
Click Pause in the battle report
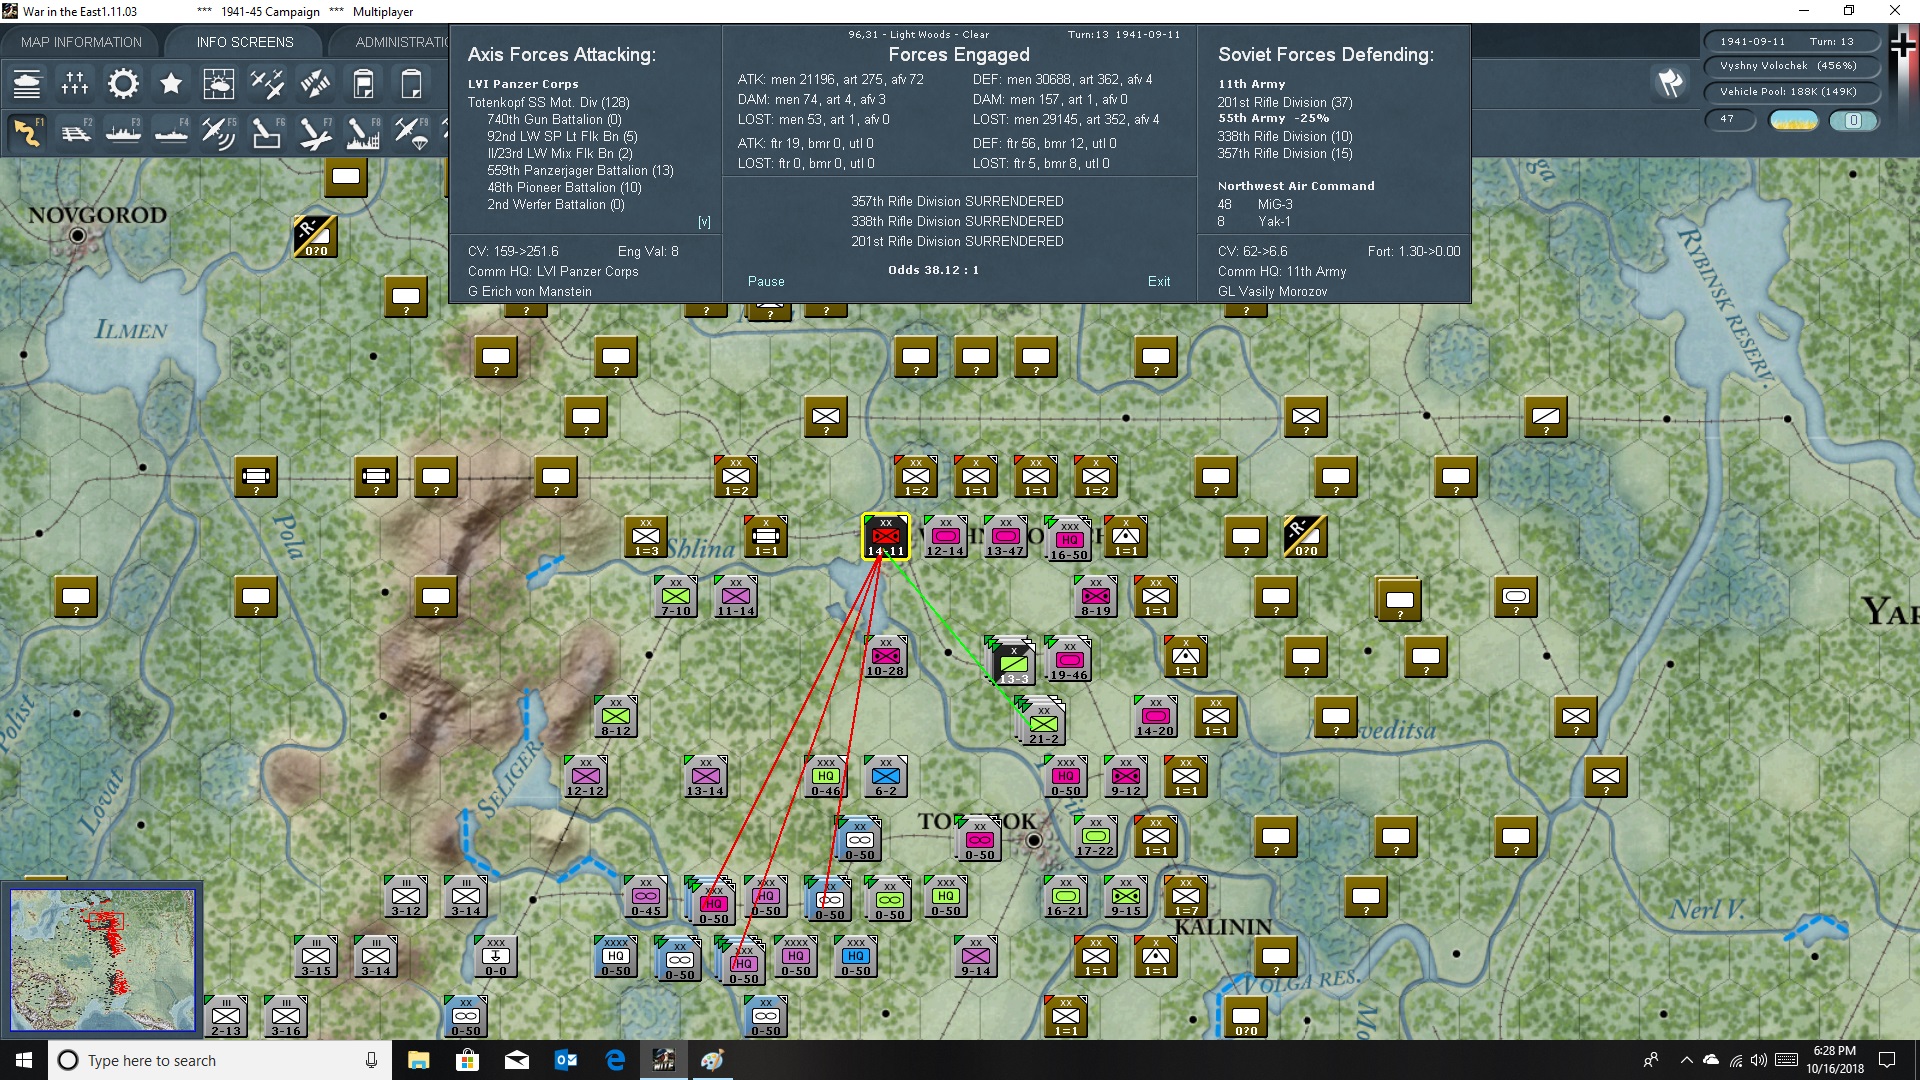[766, 281]
